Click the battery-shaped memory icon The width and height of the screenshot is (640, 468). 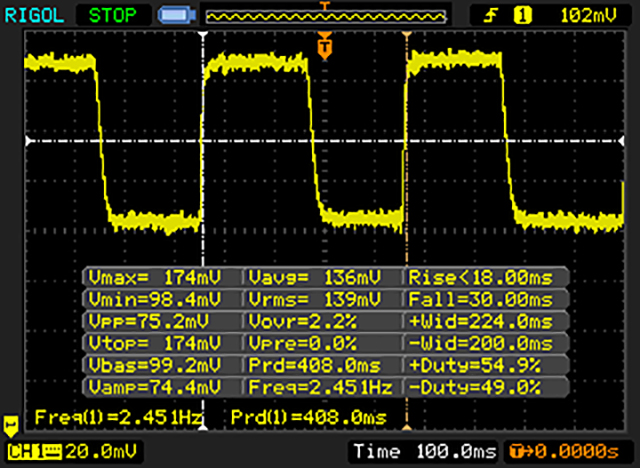177,16
